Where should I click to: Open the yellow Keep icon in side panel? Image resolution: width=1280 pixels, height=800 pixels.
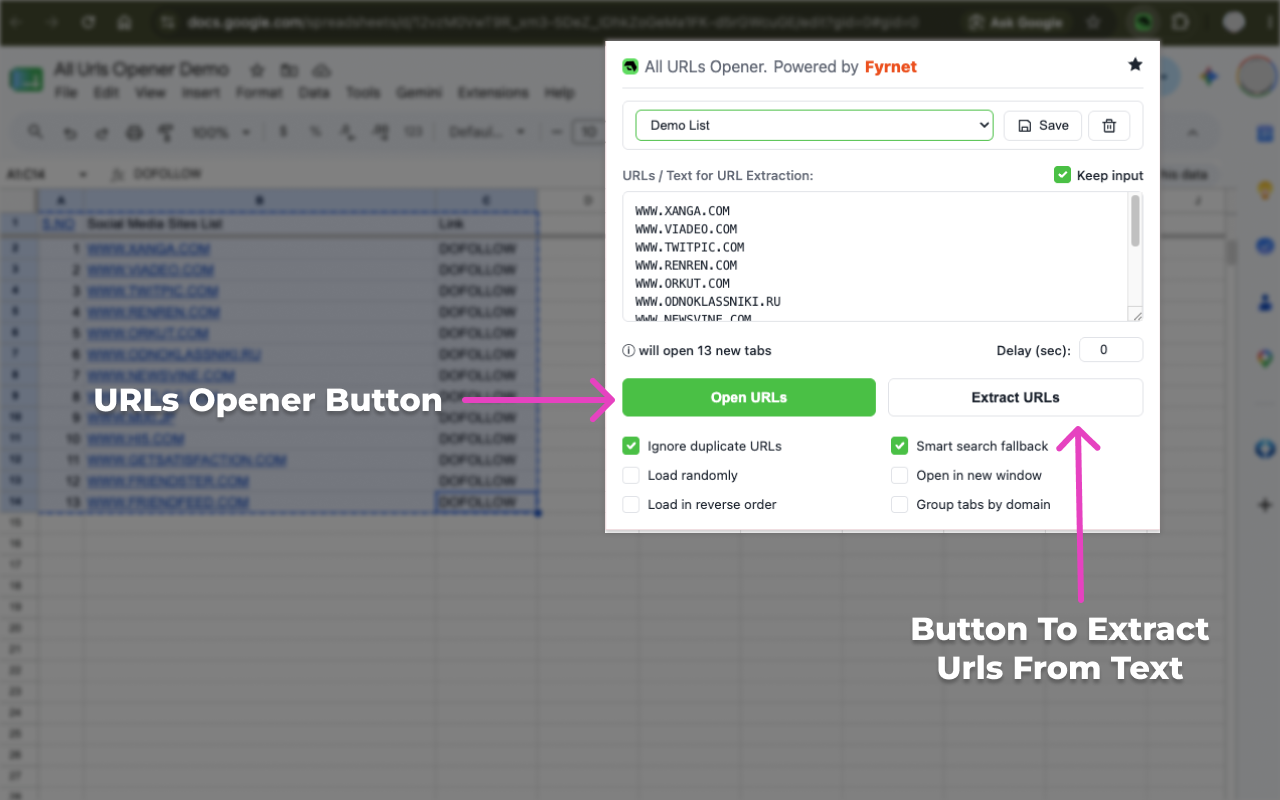1264,189
